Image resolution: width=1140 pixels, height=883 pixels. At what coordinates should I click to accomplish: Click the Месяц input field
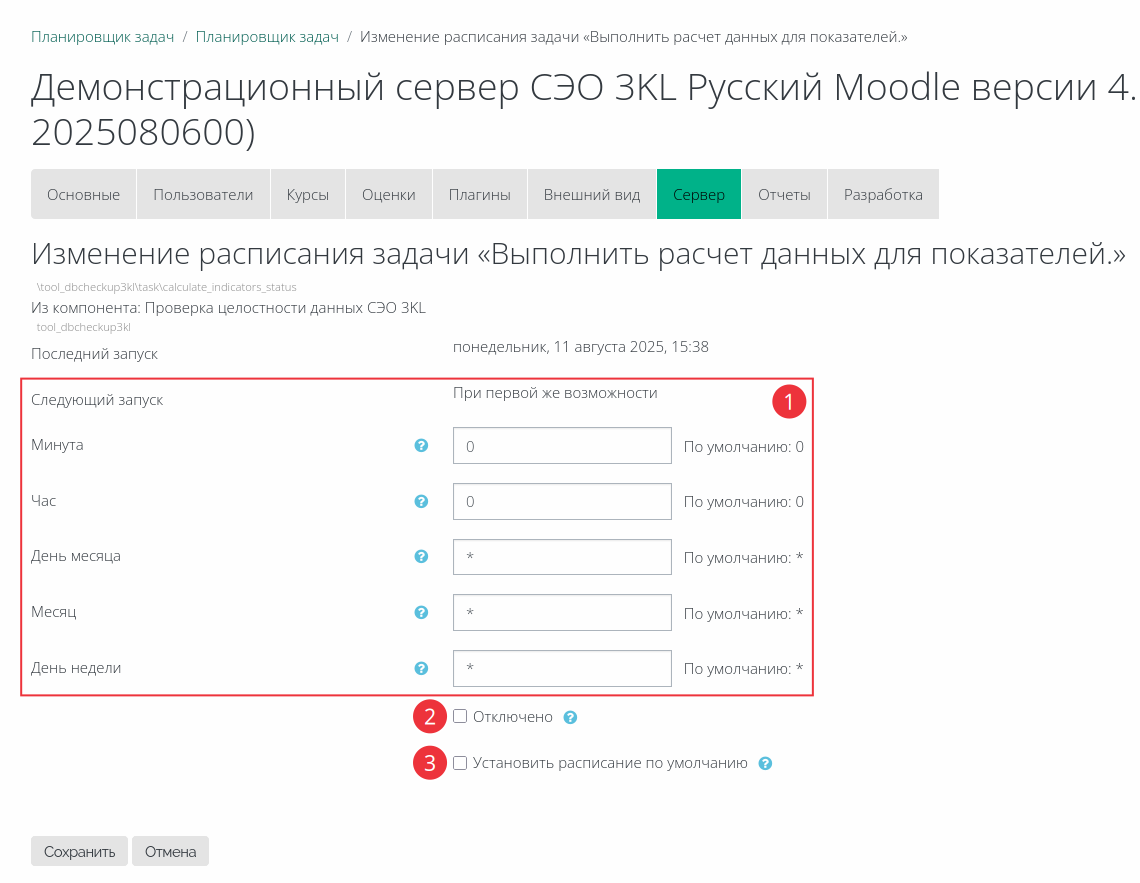click(562, 613)
